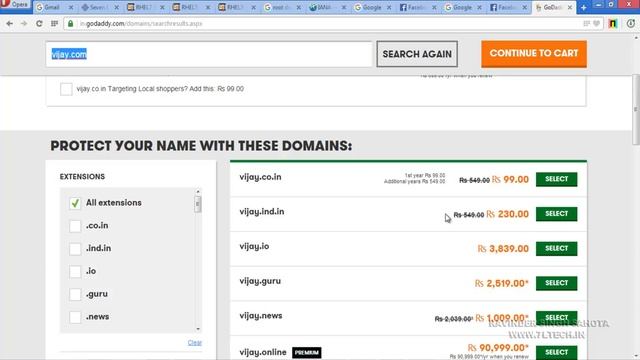Open the Speed Dial grid icon

(54, 24)
